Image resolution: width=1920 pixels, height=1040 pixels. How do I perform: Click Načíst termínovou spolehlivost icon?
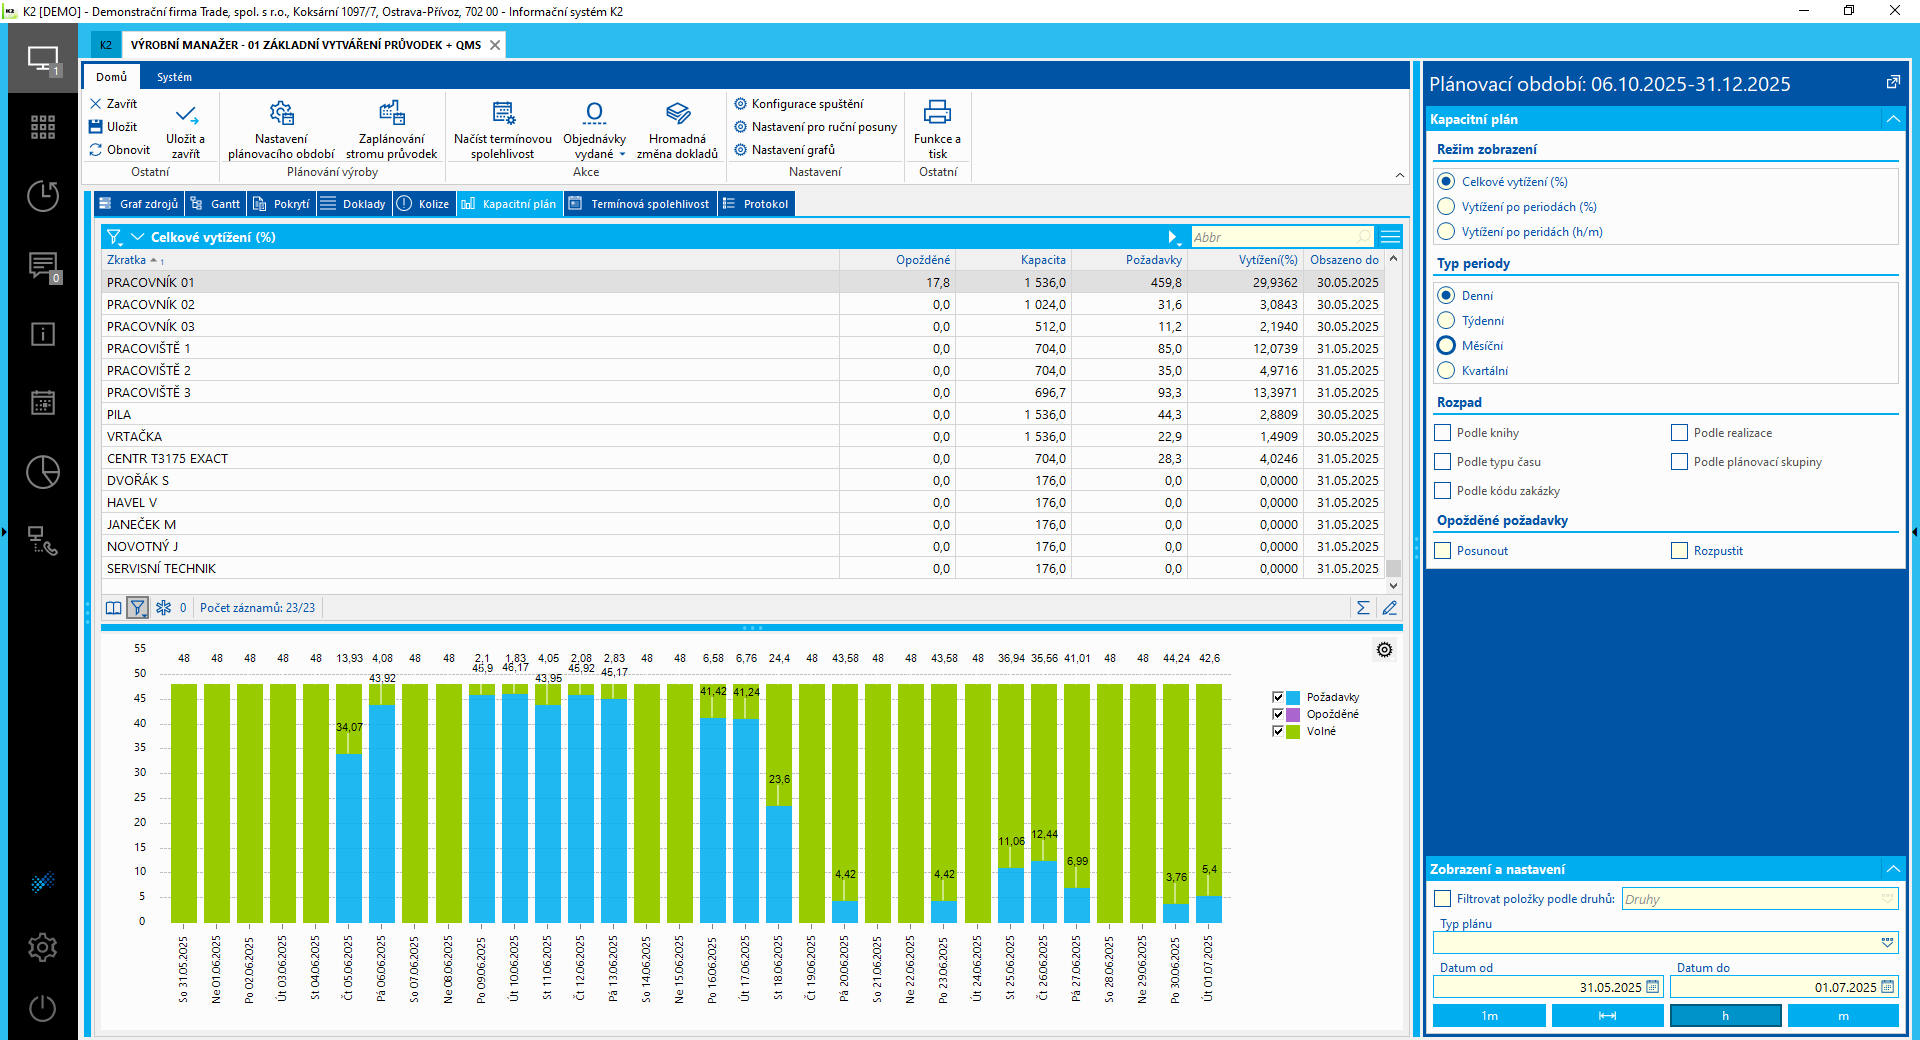502,113
